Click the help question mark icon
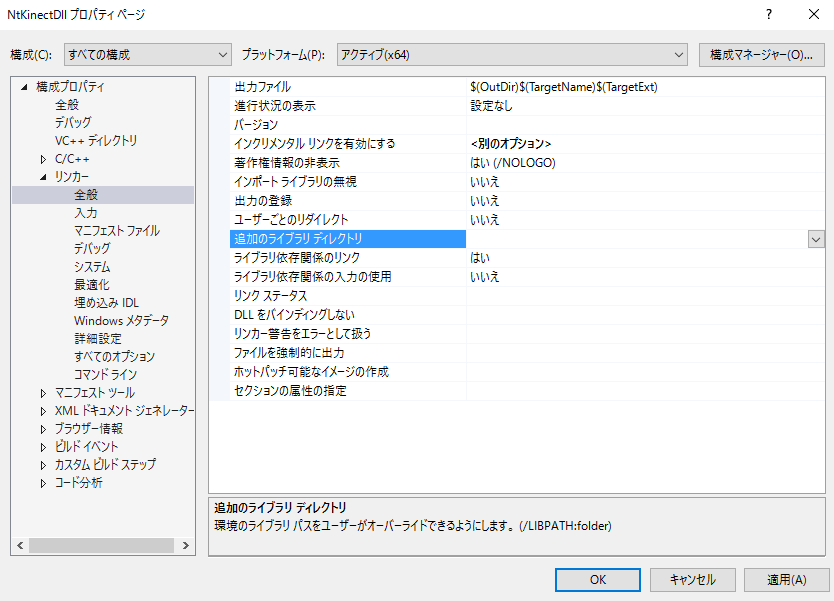 (x=768, y=15)
